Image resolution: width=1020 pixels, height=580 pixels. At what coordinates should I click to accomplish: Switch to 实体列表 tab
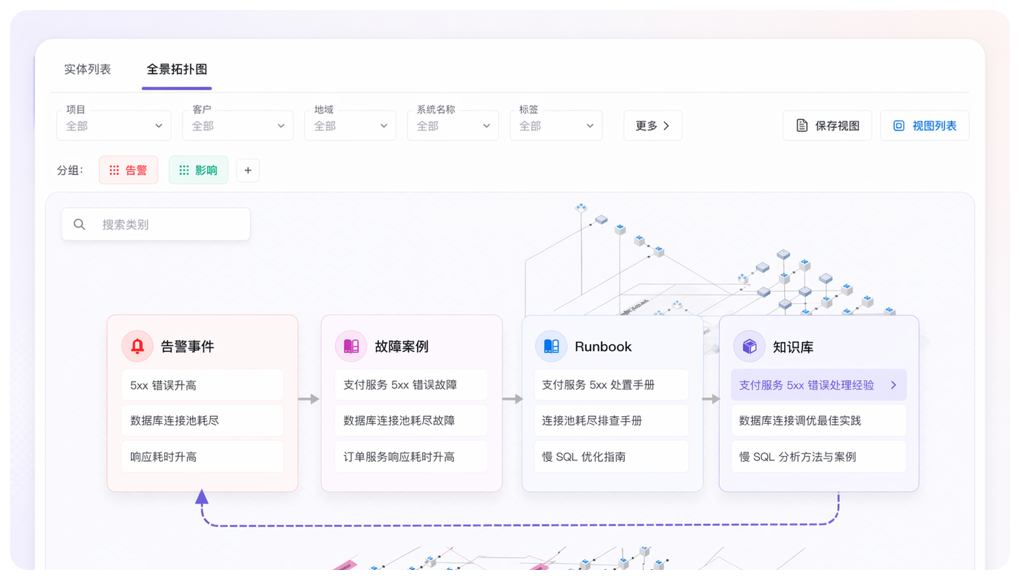pos(87,69)
